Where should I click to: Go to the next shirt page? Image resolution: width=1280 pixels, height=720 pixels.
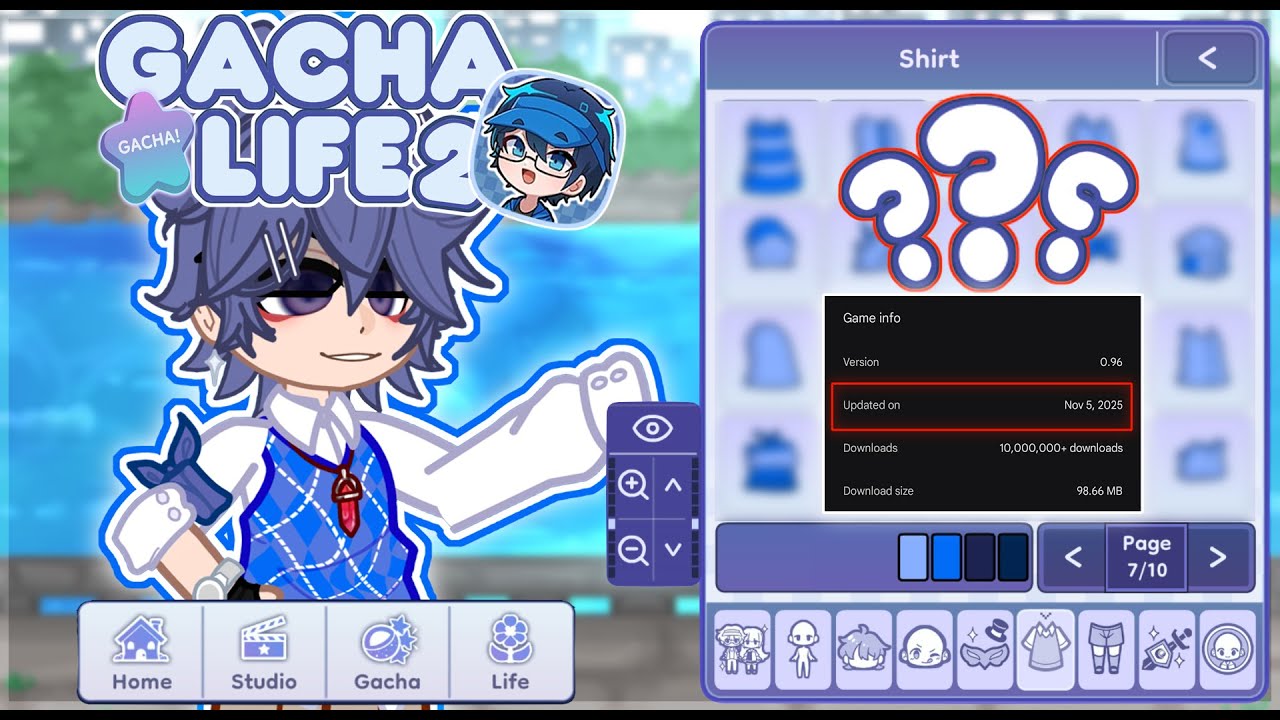(x=1217, y=557)
